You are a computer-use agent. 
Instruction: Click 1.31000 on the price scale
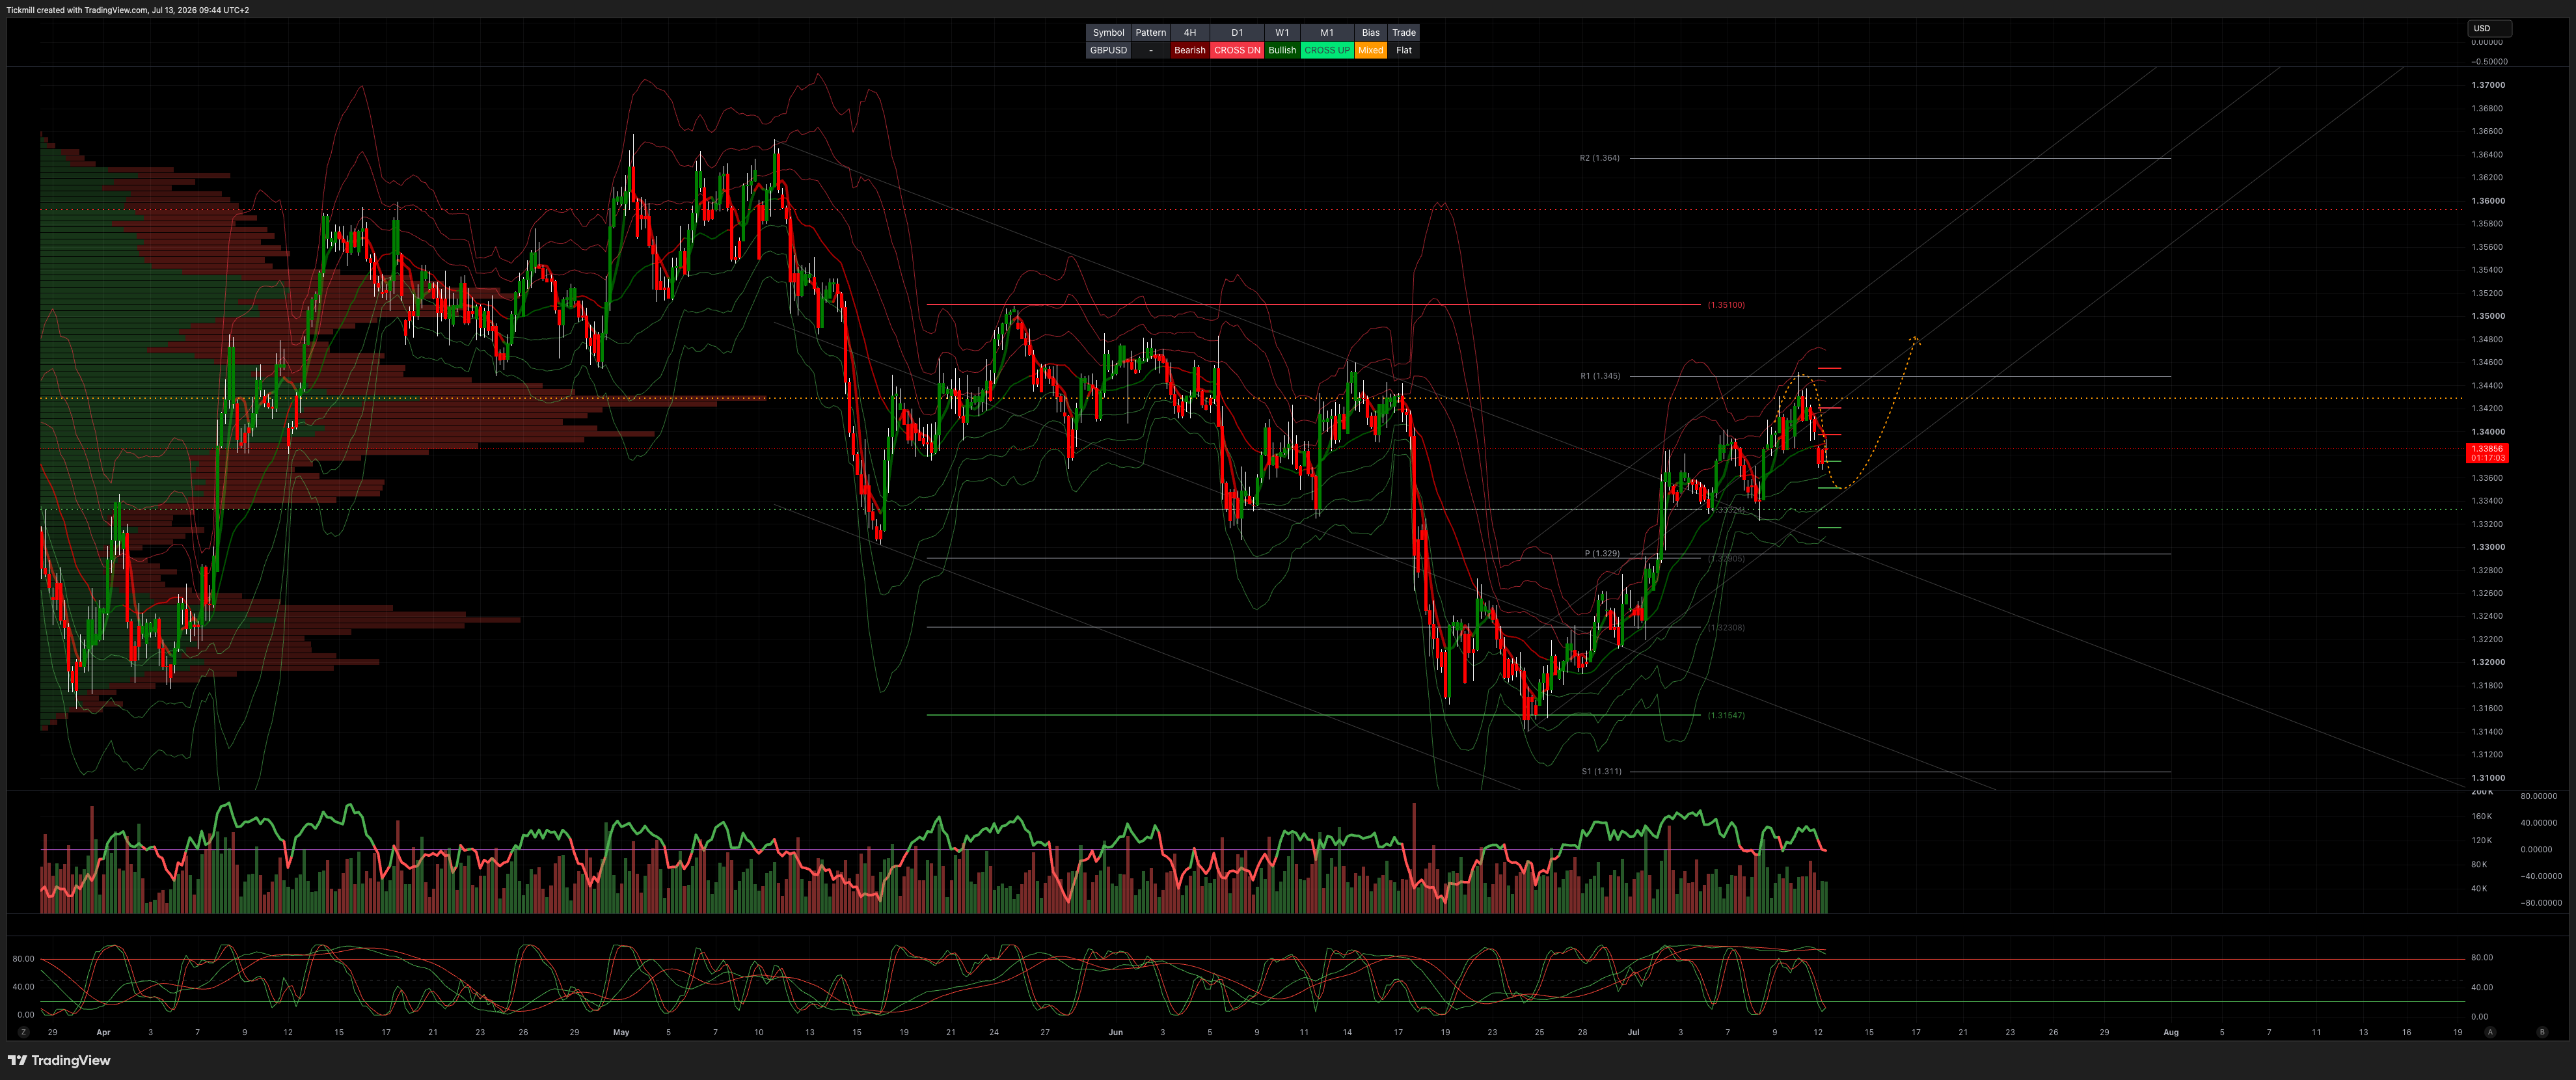[x=2488, y=778]
